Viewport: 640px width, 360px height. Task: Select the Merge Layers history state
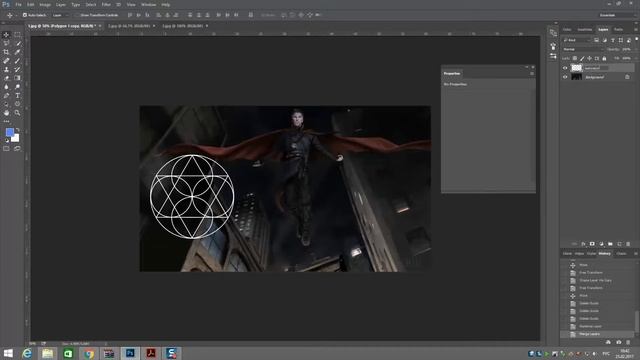598,334
